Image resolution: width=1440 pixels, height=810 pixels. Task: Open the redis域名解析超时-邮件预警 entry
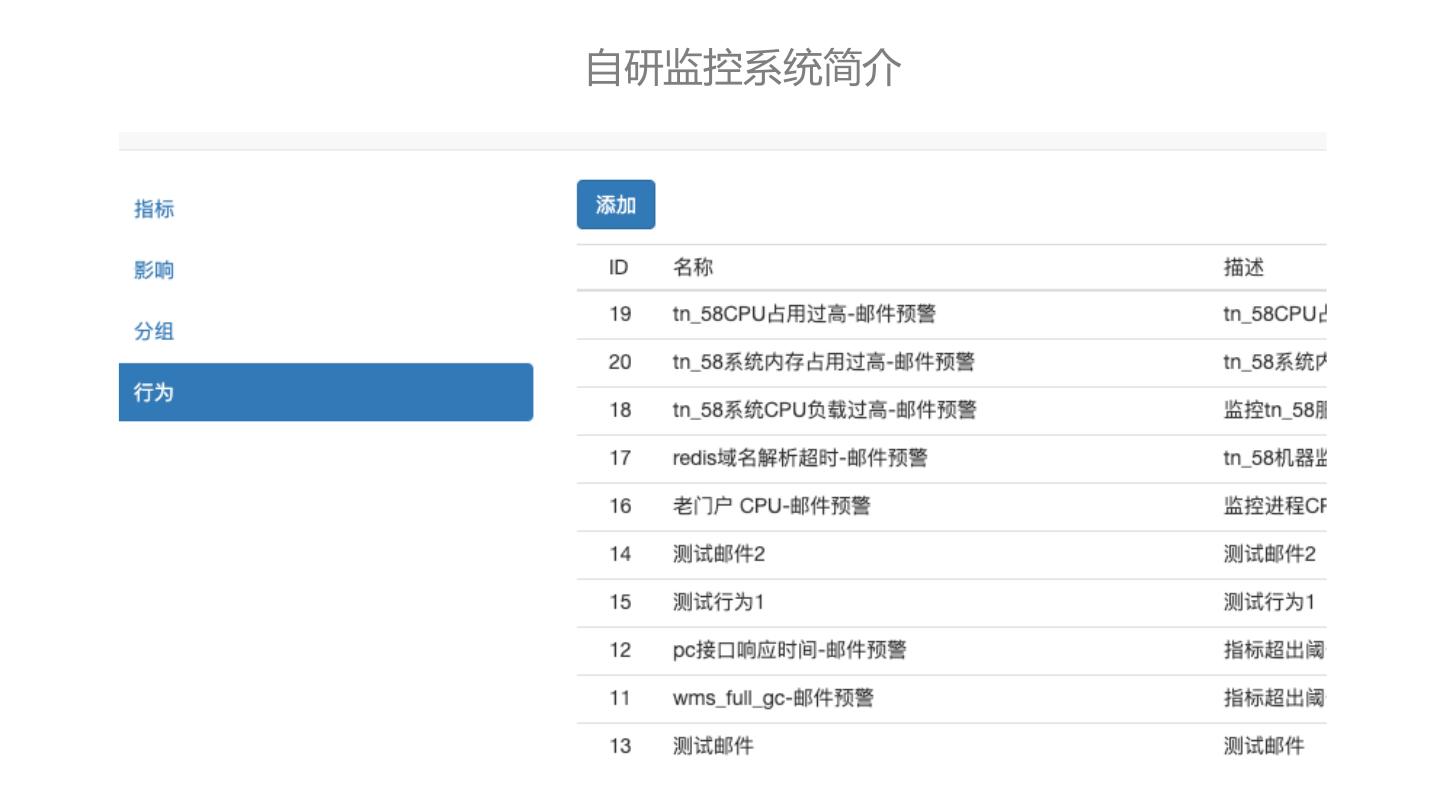(x=800, y=458)
